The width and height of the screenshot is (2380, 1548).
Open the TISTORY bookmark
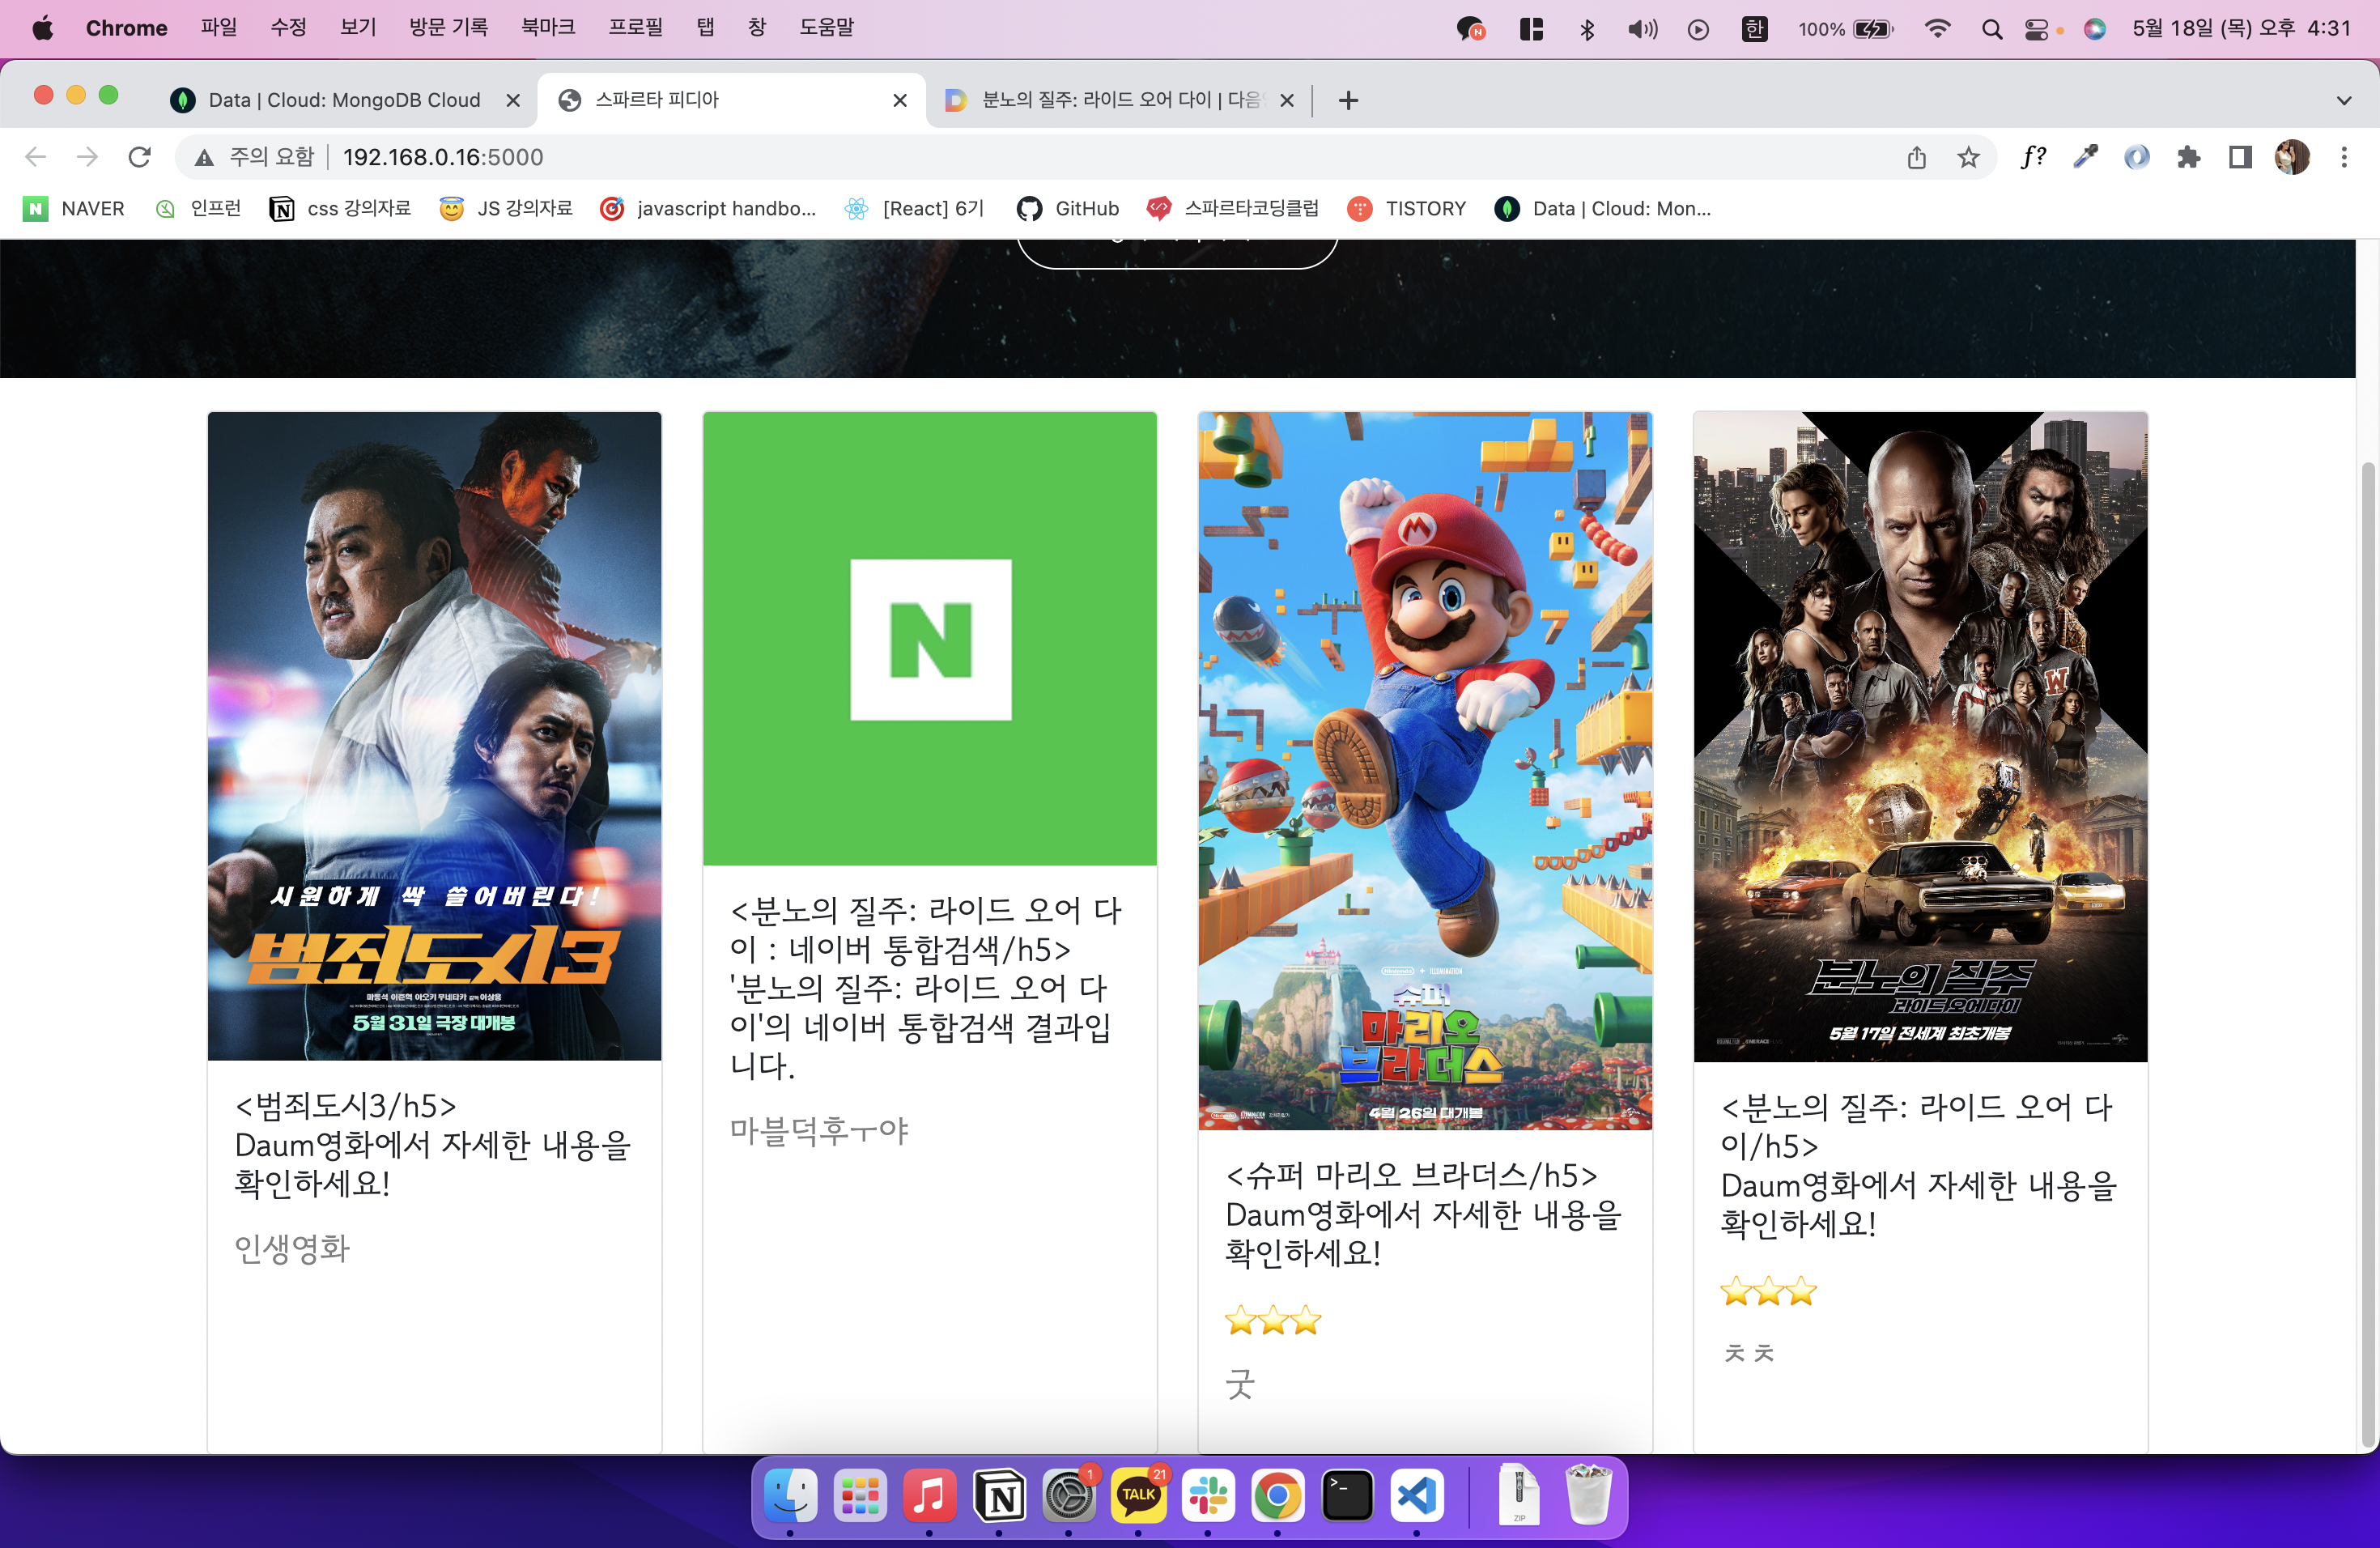(1406, 209)
